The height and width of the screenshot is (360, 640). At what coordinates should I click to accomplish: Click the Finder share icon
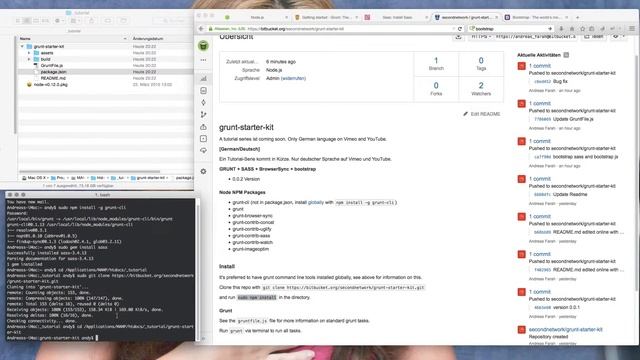coord(91,20)
